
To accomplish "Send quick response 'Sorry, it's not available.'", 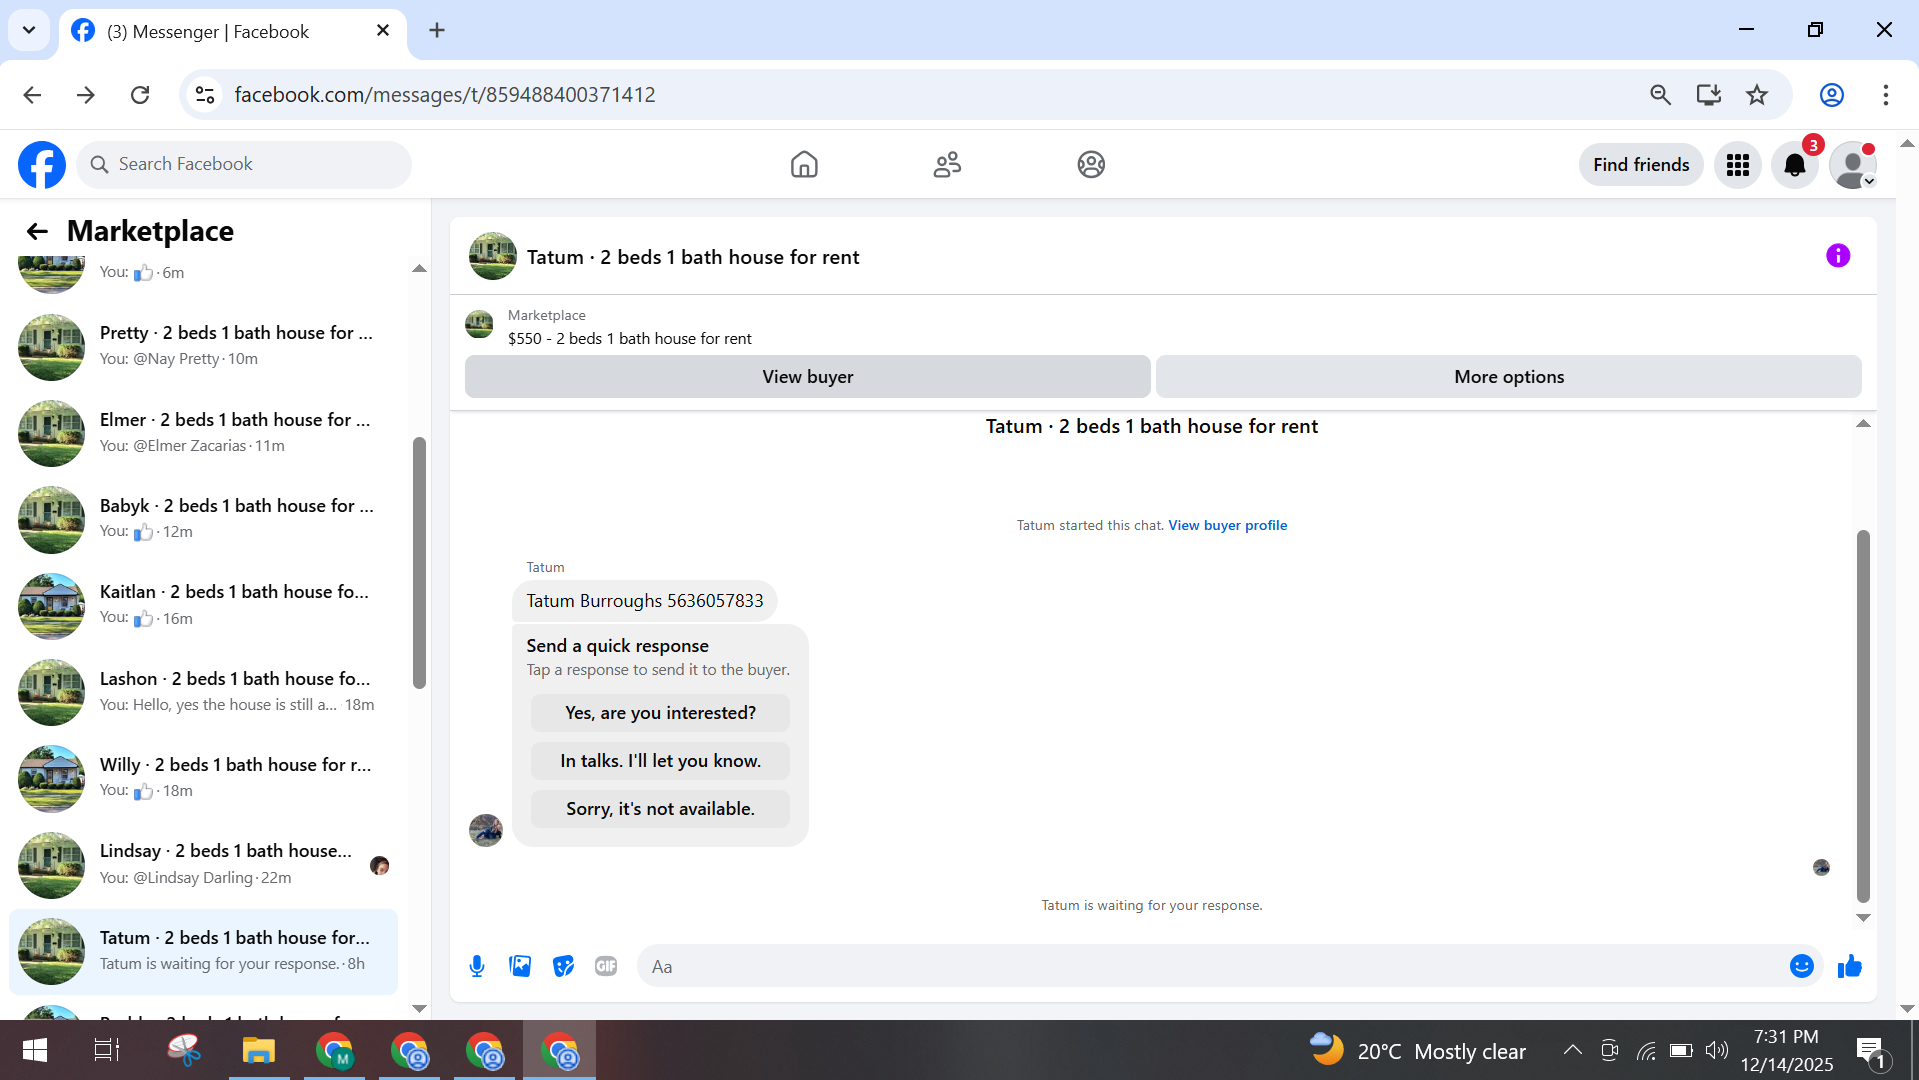I will point(660,809).
